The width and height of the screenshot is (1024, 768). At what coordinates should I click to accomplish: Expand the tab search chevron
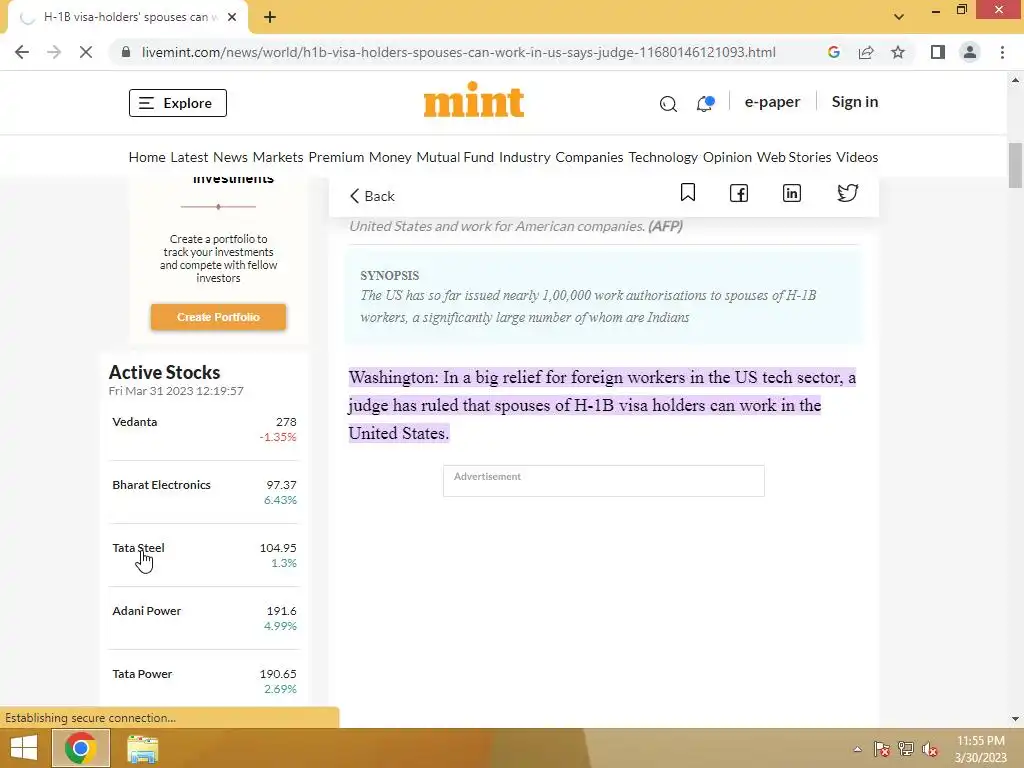coord(899,17)
